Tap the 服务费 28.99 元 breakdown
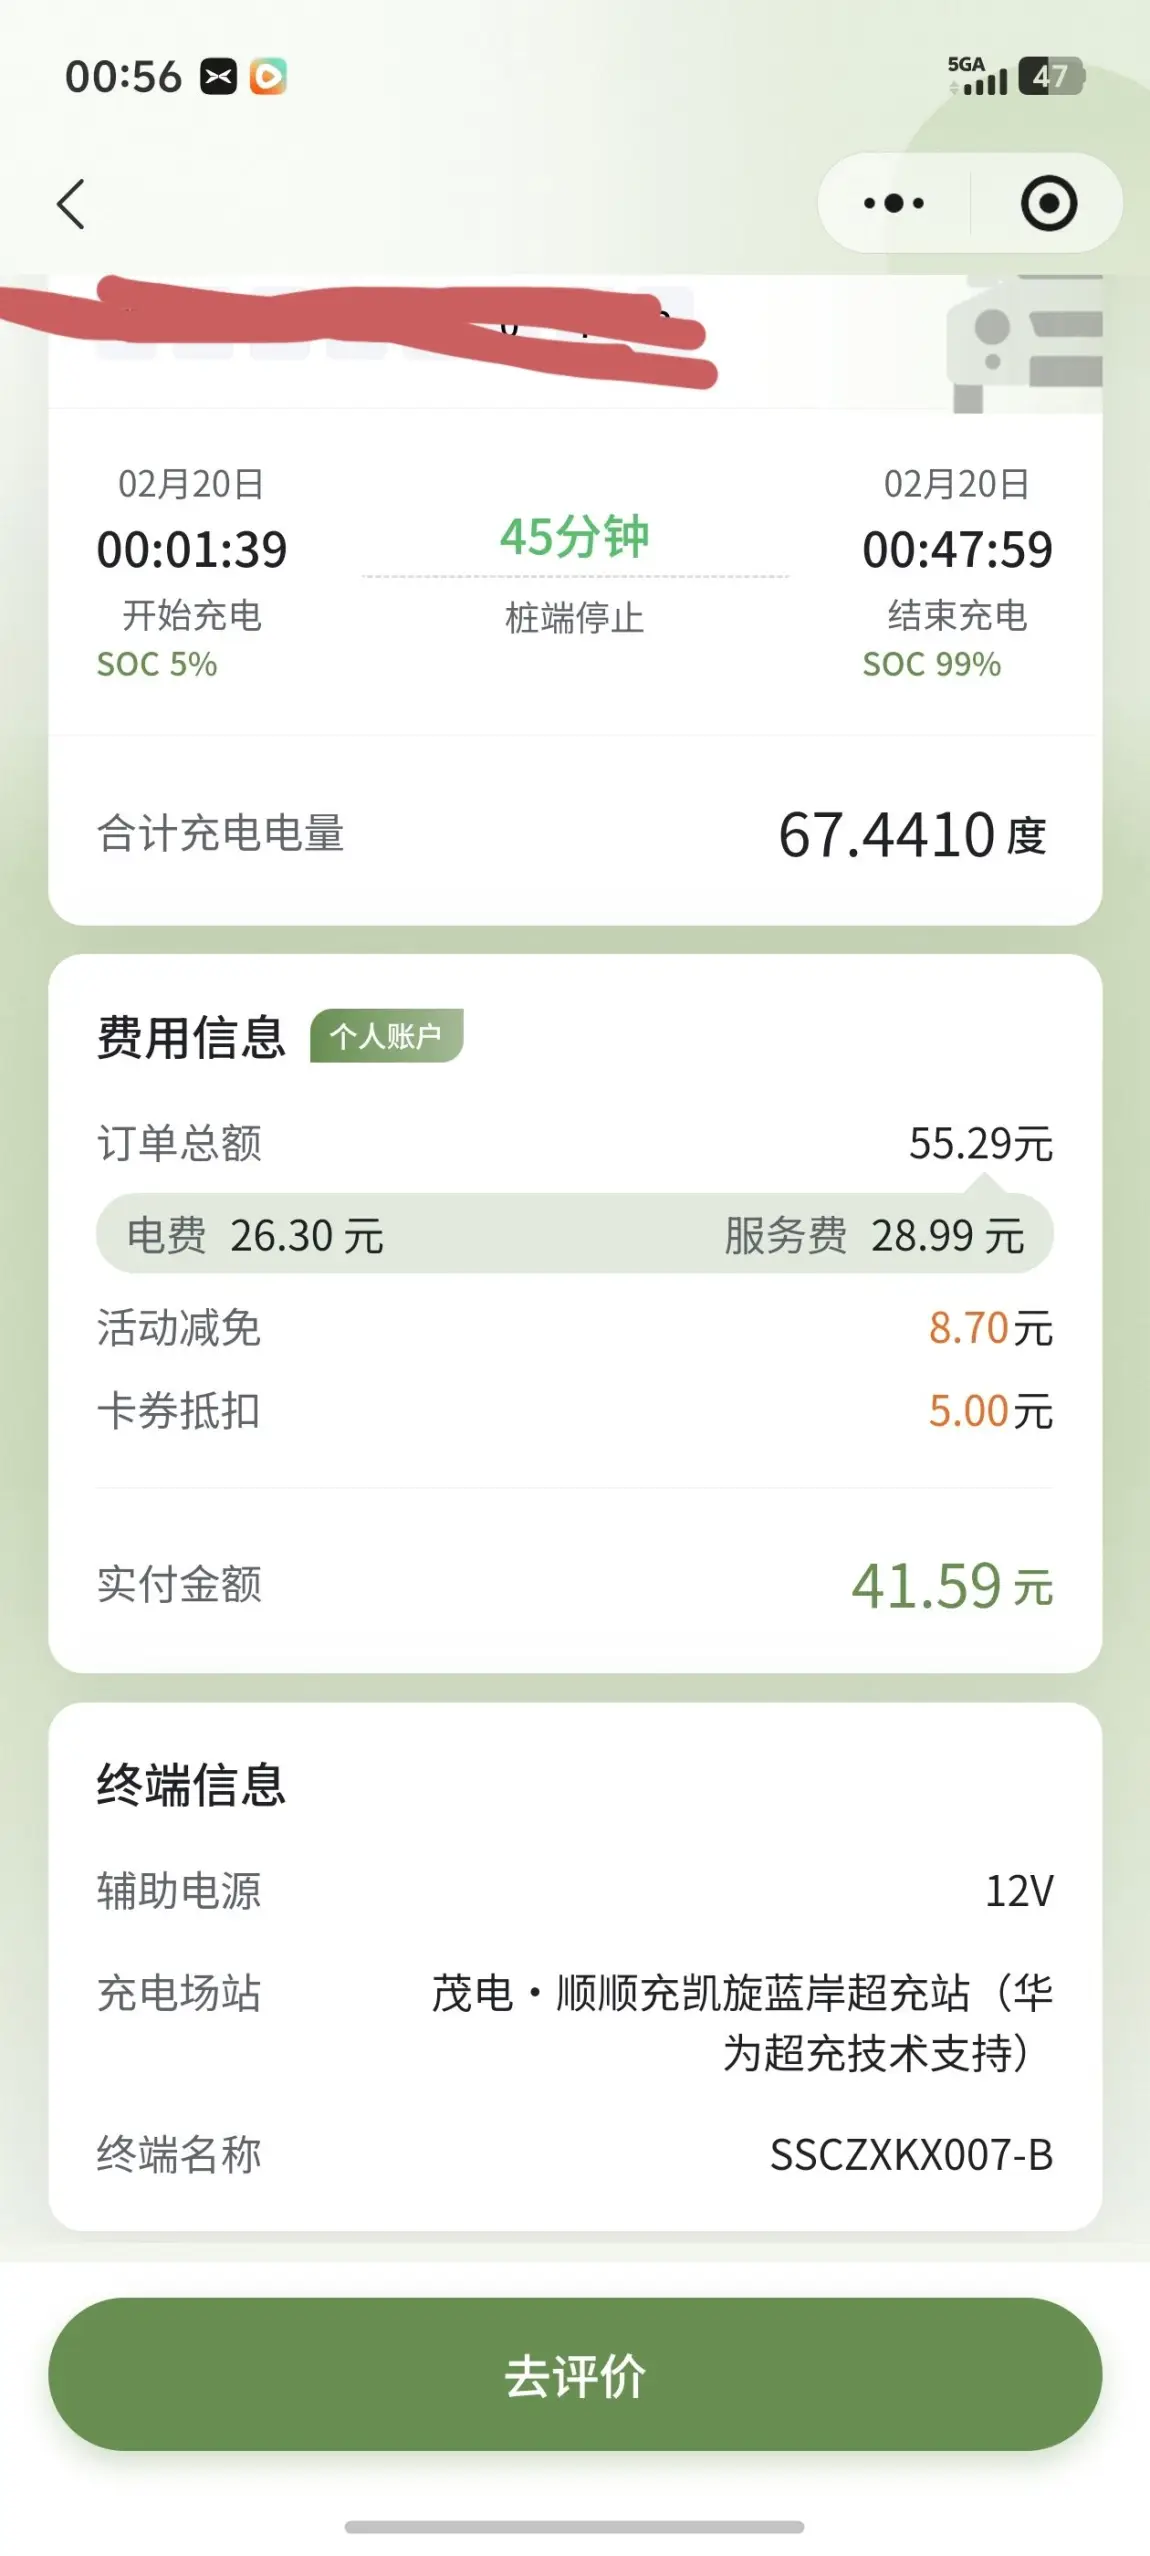The width and height of the screenshot is (1150, 2556). point(874,1235)
